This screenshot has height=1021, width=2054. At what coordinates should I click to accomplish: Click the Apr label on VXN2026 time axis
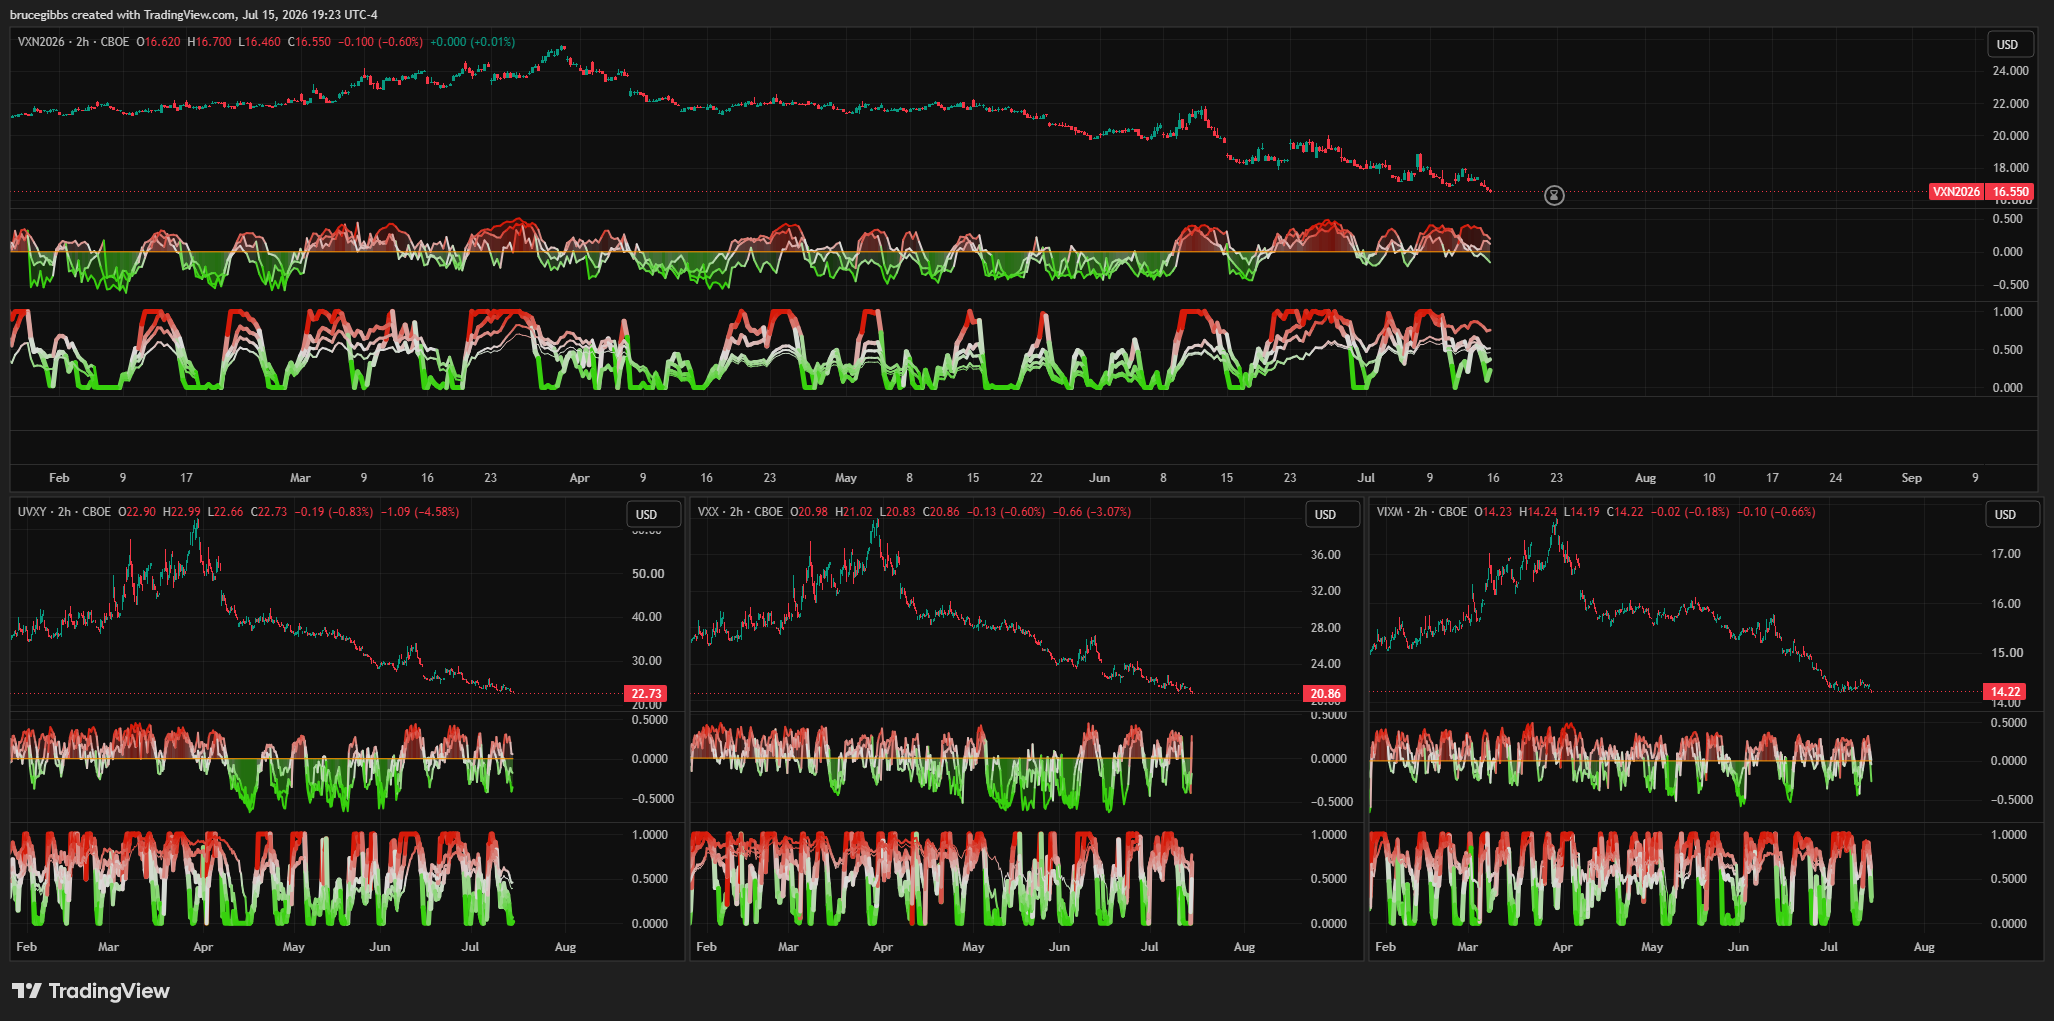coord(579,478)
